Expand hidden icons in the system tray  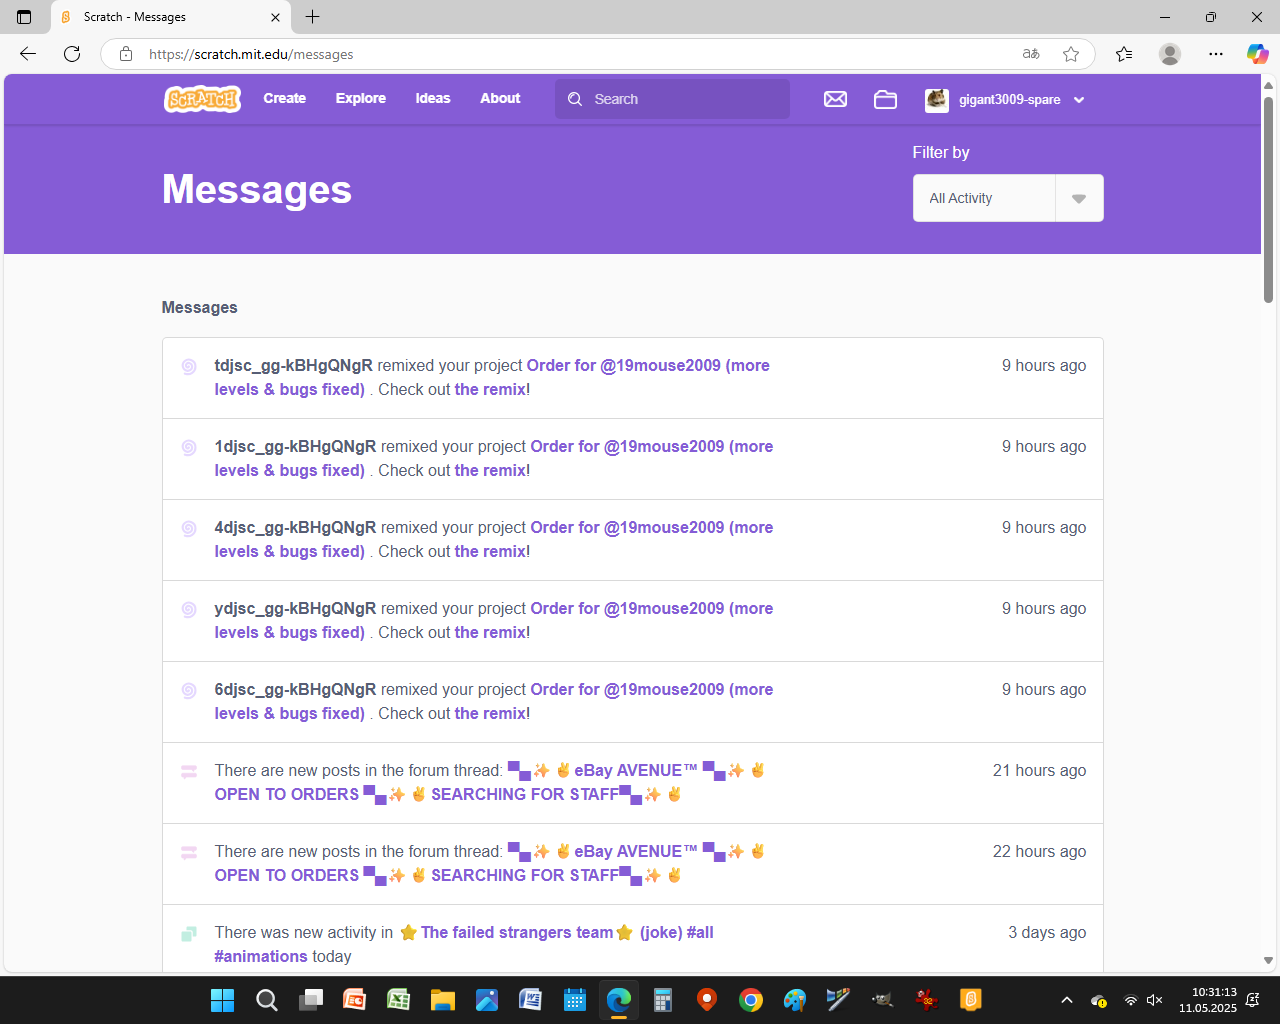pos(1067,999)
